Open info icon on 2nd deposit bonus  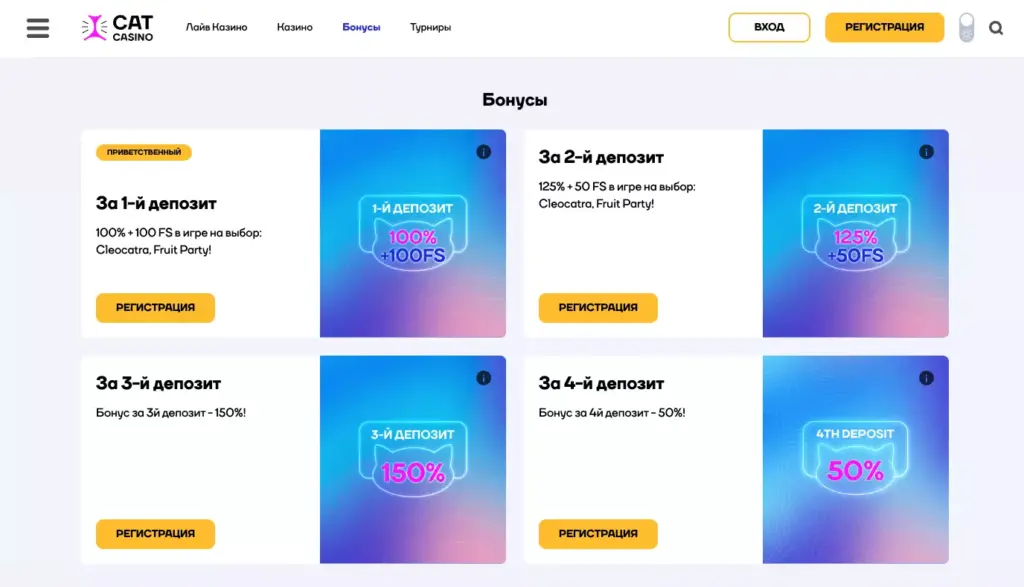pos(926,152)
